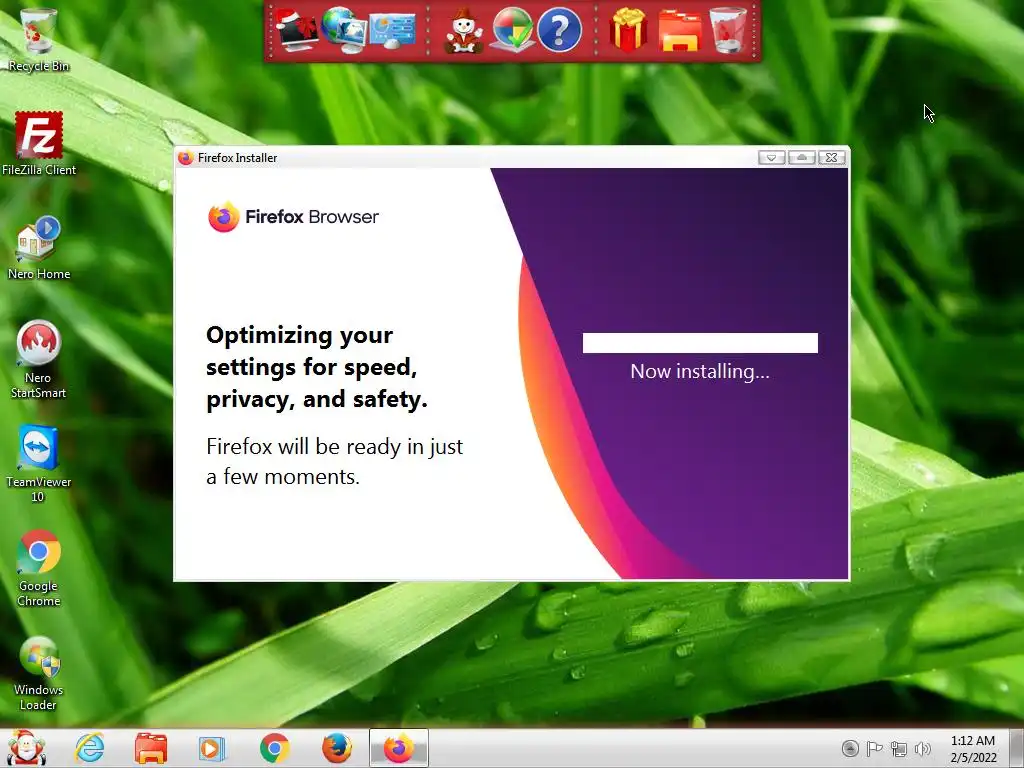This screenshot has height=768, width=1024.
Task: Open the Action Center flag tray icon
Action: click(x=874, y=748)
